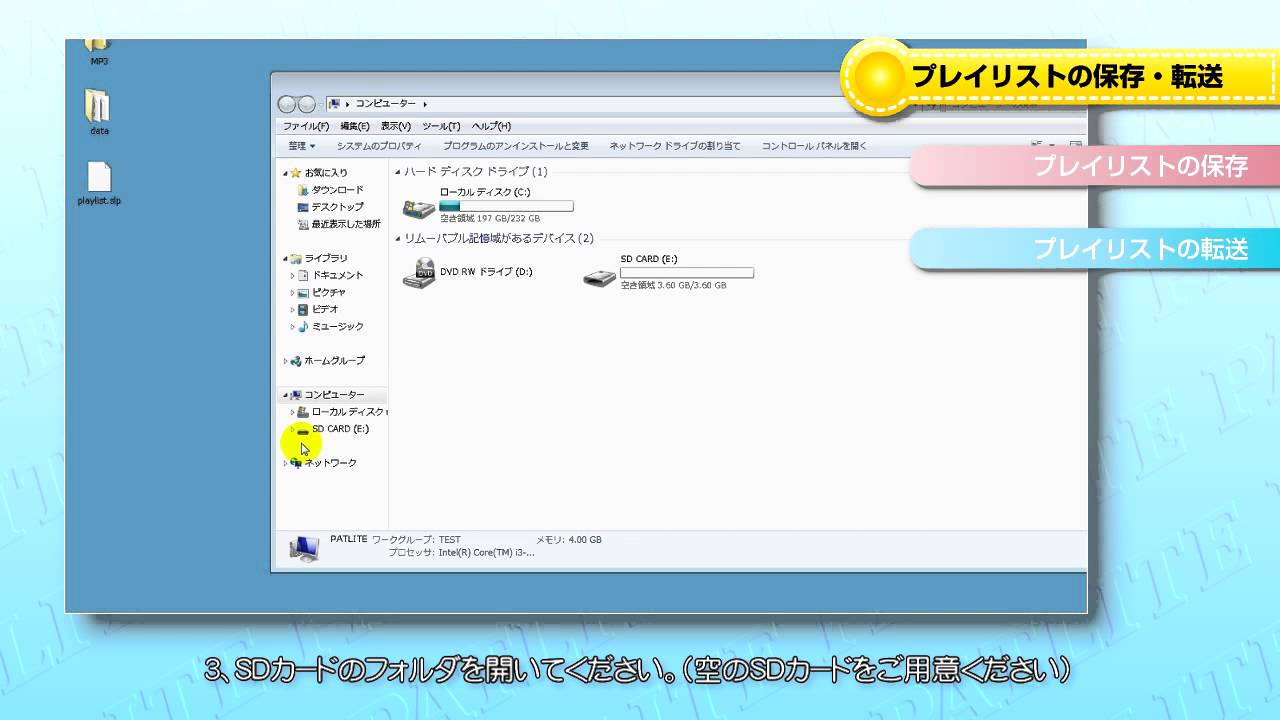Open the 表示(V) menu
The image size is (1280, 720).
396,126
